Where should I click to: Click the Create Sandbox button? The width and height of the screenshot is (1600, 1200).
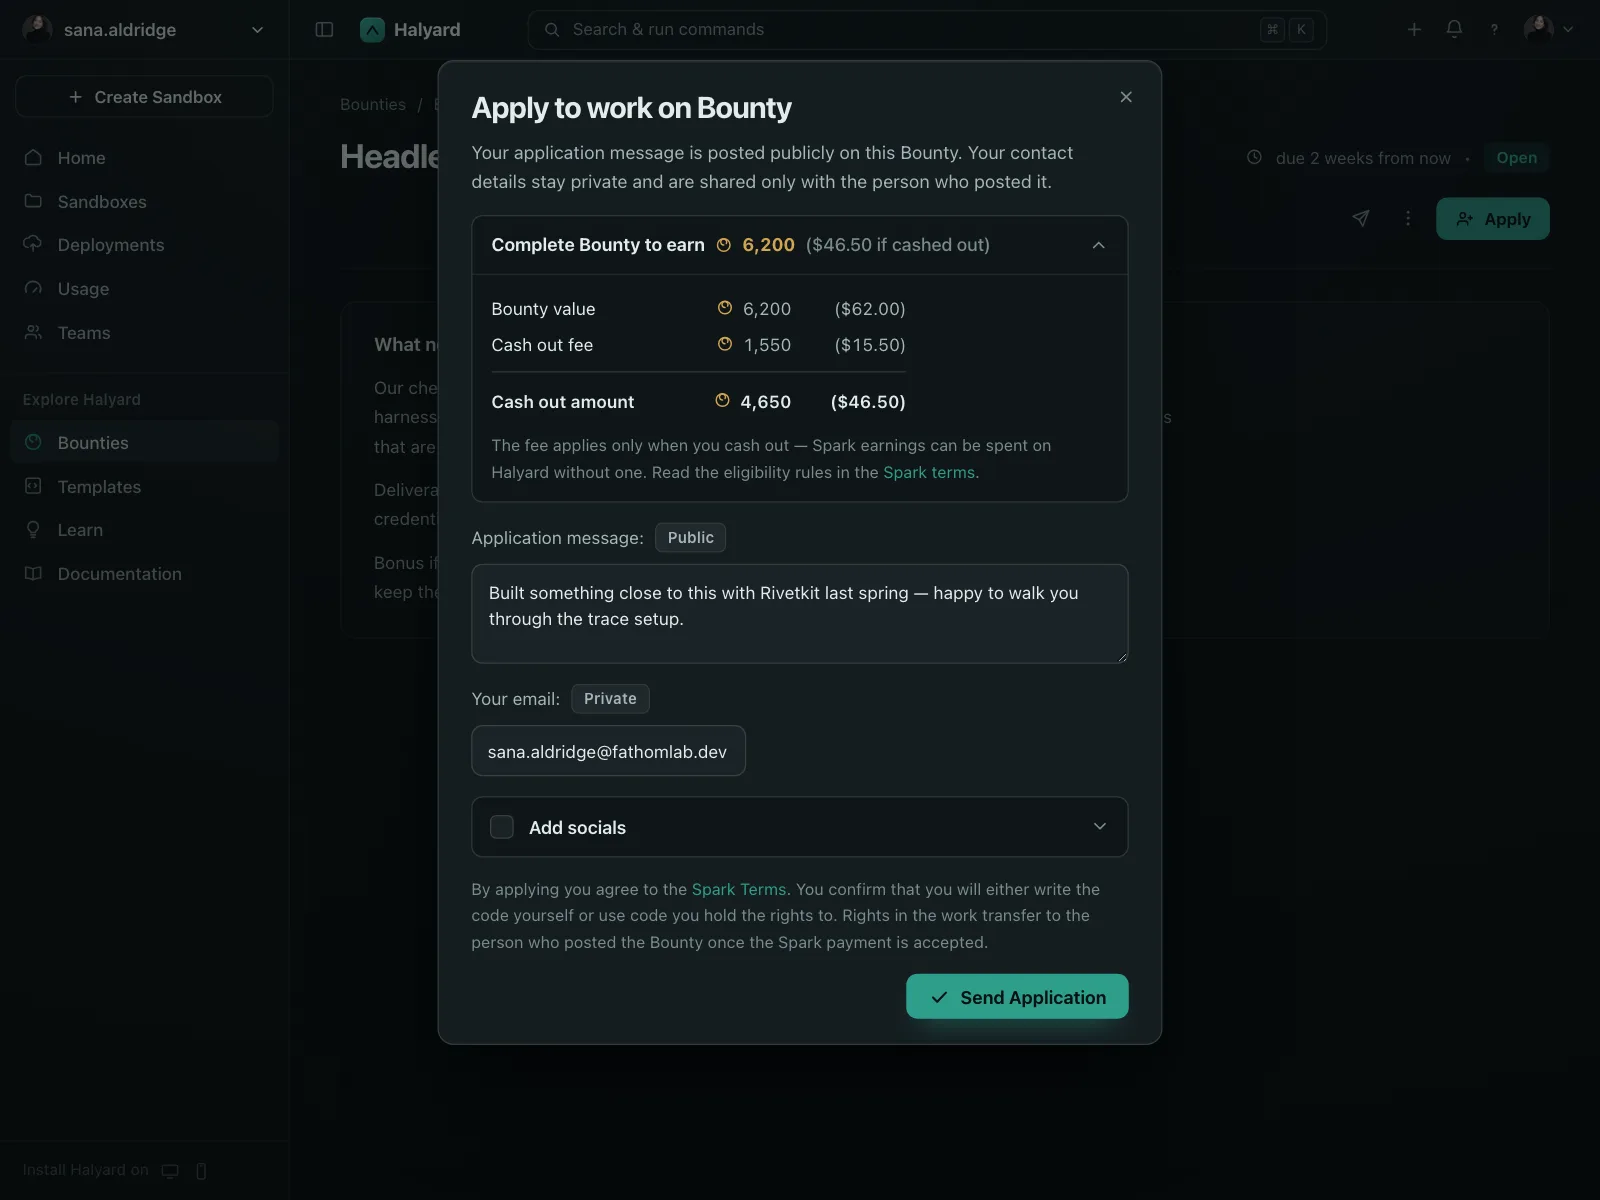[144, 97]
